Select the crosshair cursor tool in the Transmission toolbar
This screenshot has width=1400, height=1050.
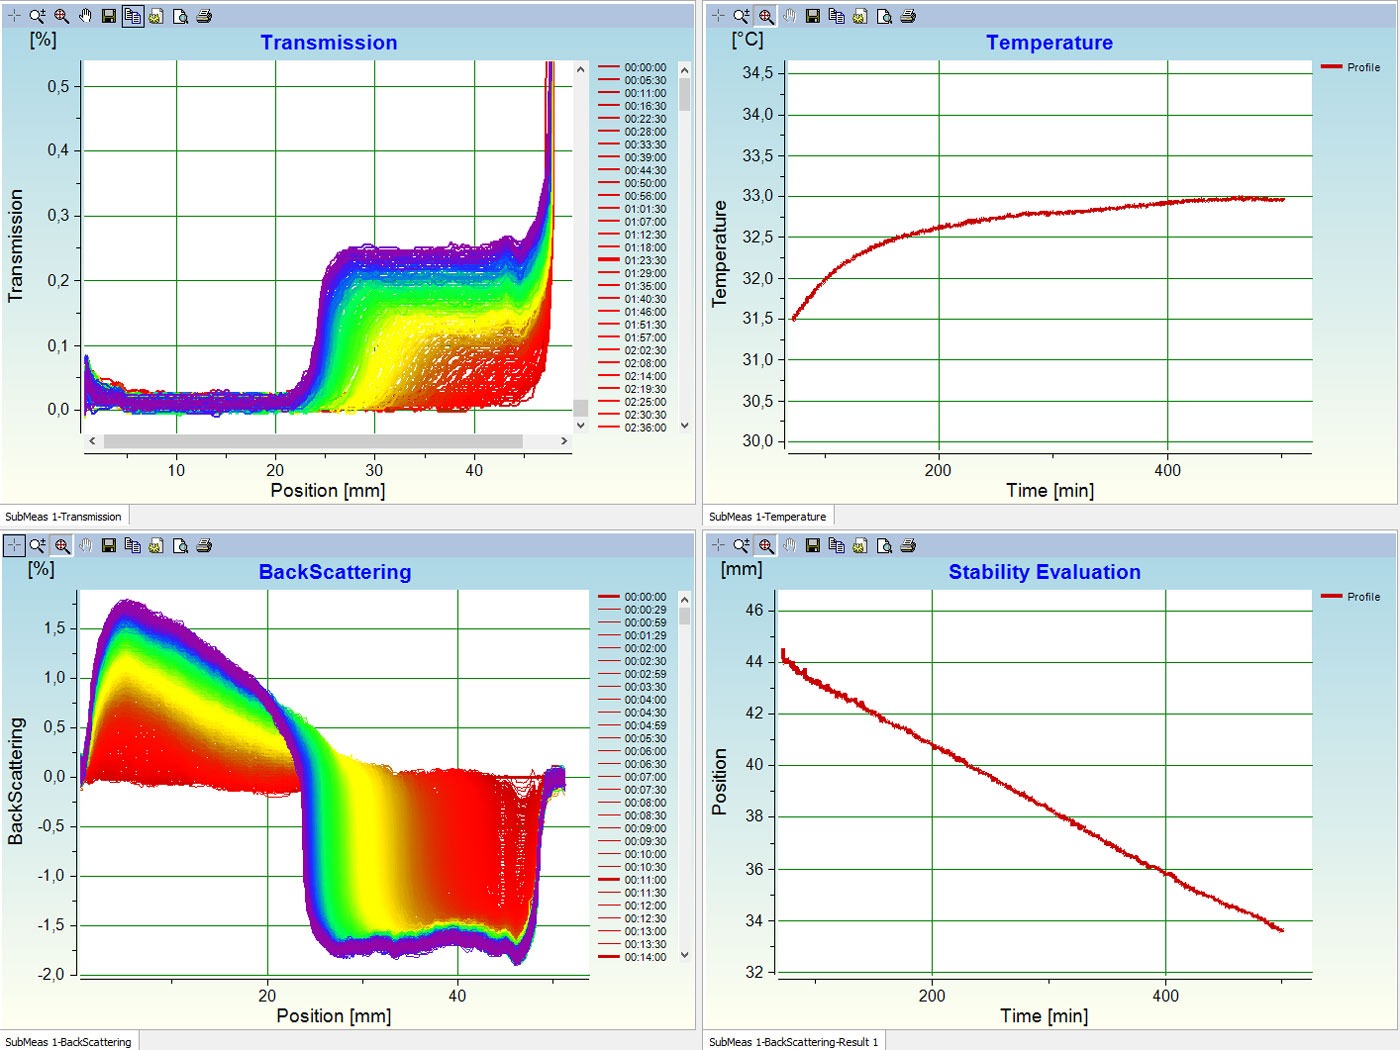tap(14, 15)
